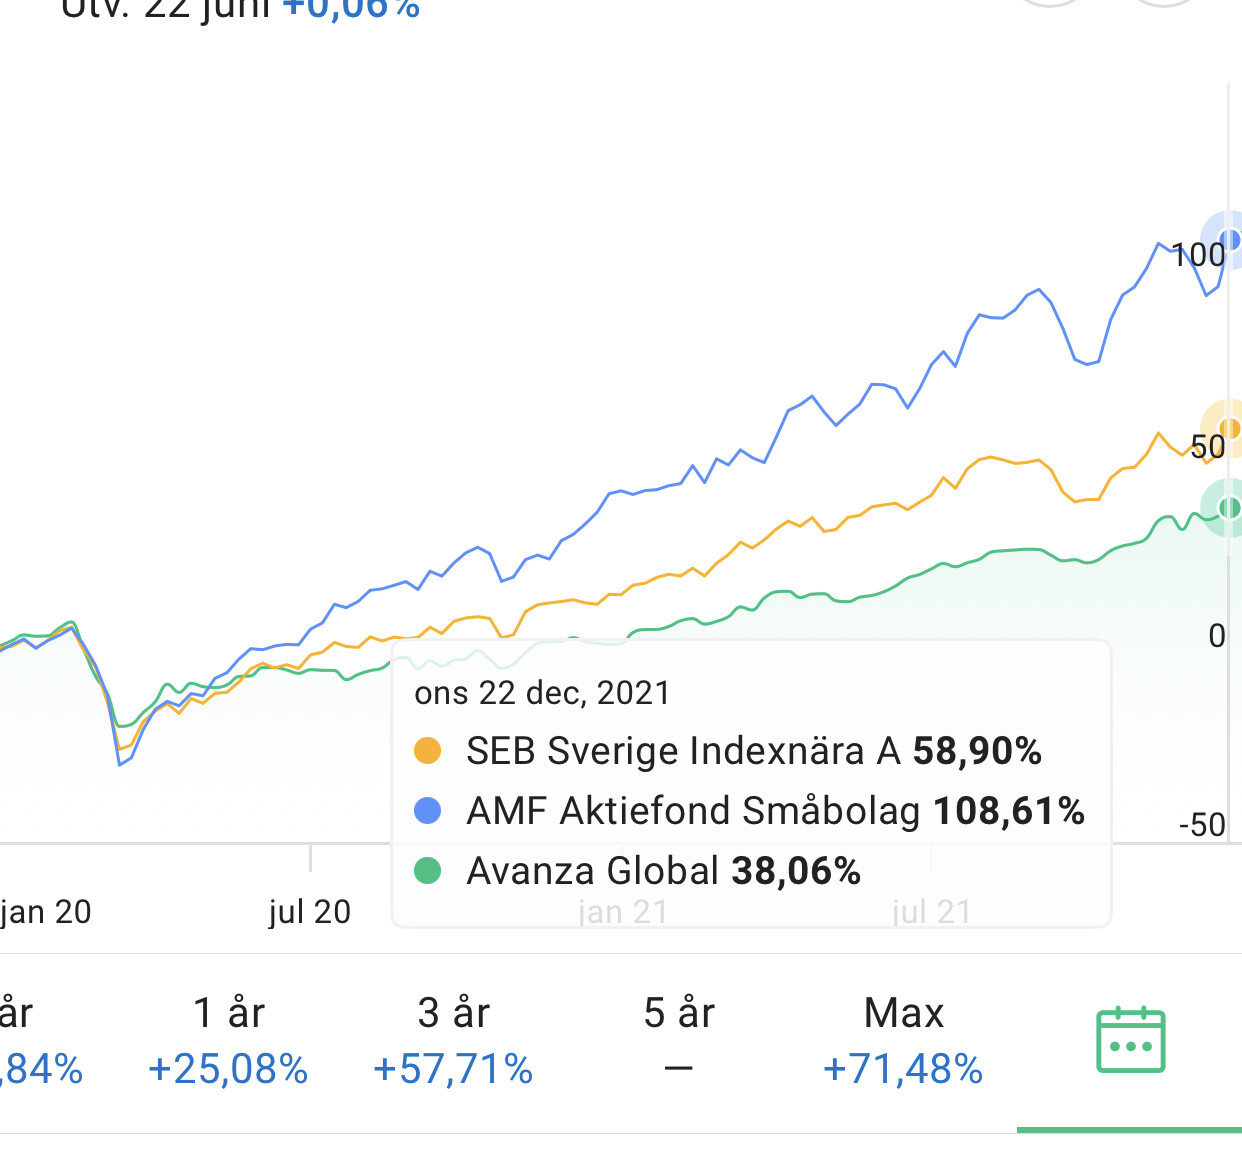Tap the tooltip date ons 22 dec, 2021
Screen dimensions: 1242x1162
[x=542, y=693]
